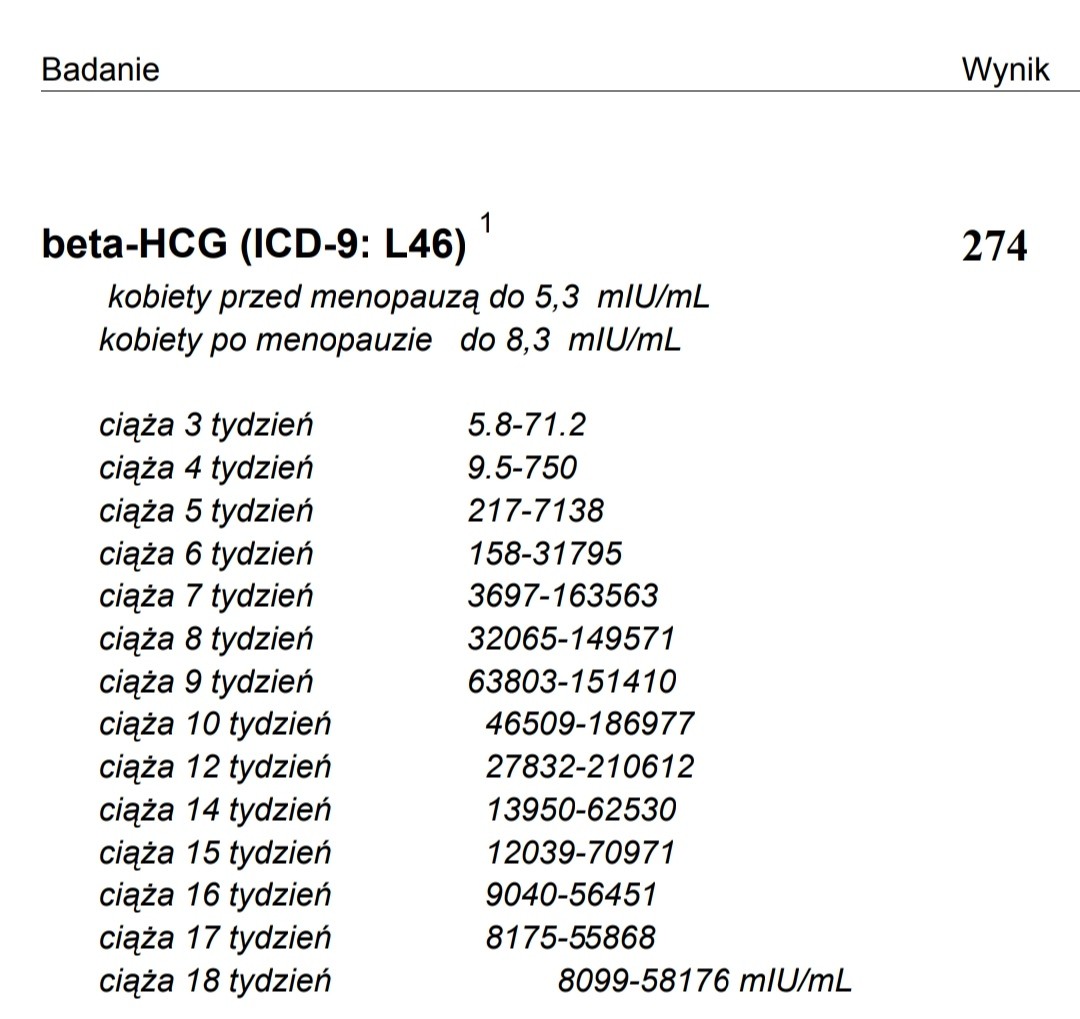Viewport: 1080px width, 1019px height.
Task: Select the 'ciąża 10 tydzień' row label
Action: 215,723
